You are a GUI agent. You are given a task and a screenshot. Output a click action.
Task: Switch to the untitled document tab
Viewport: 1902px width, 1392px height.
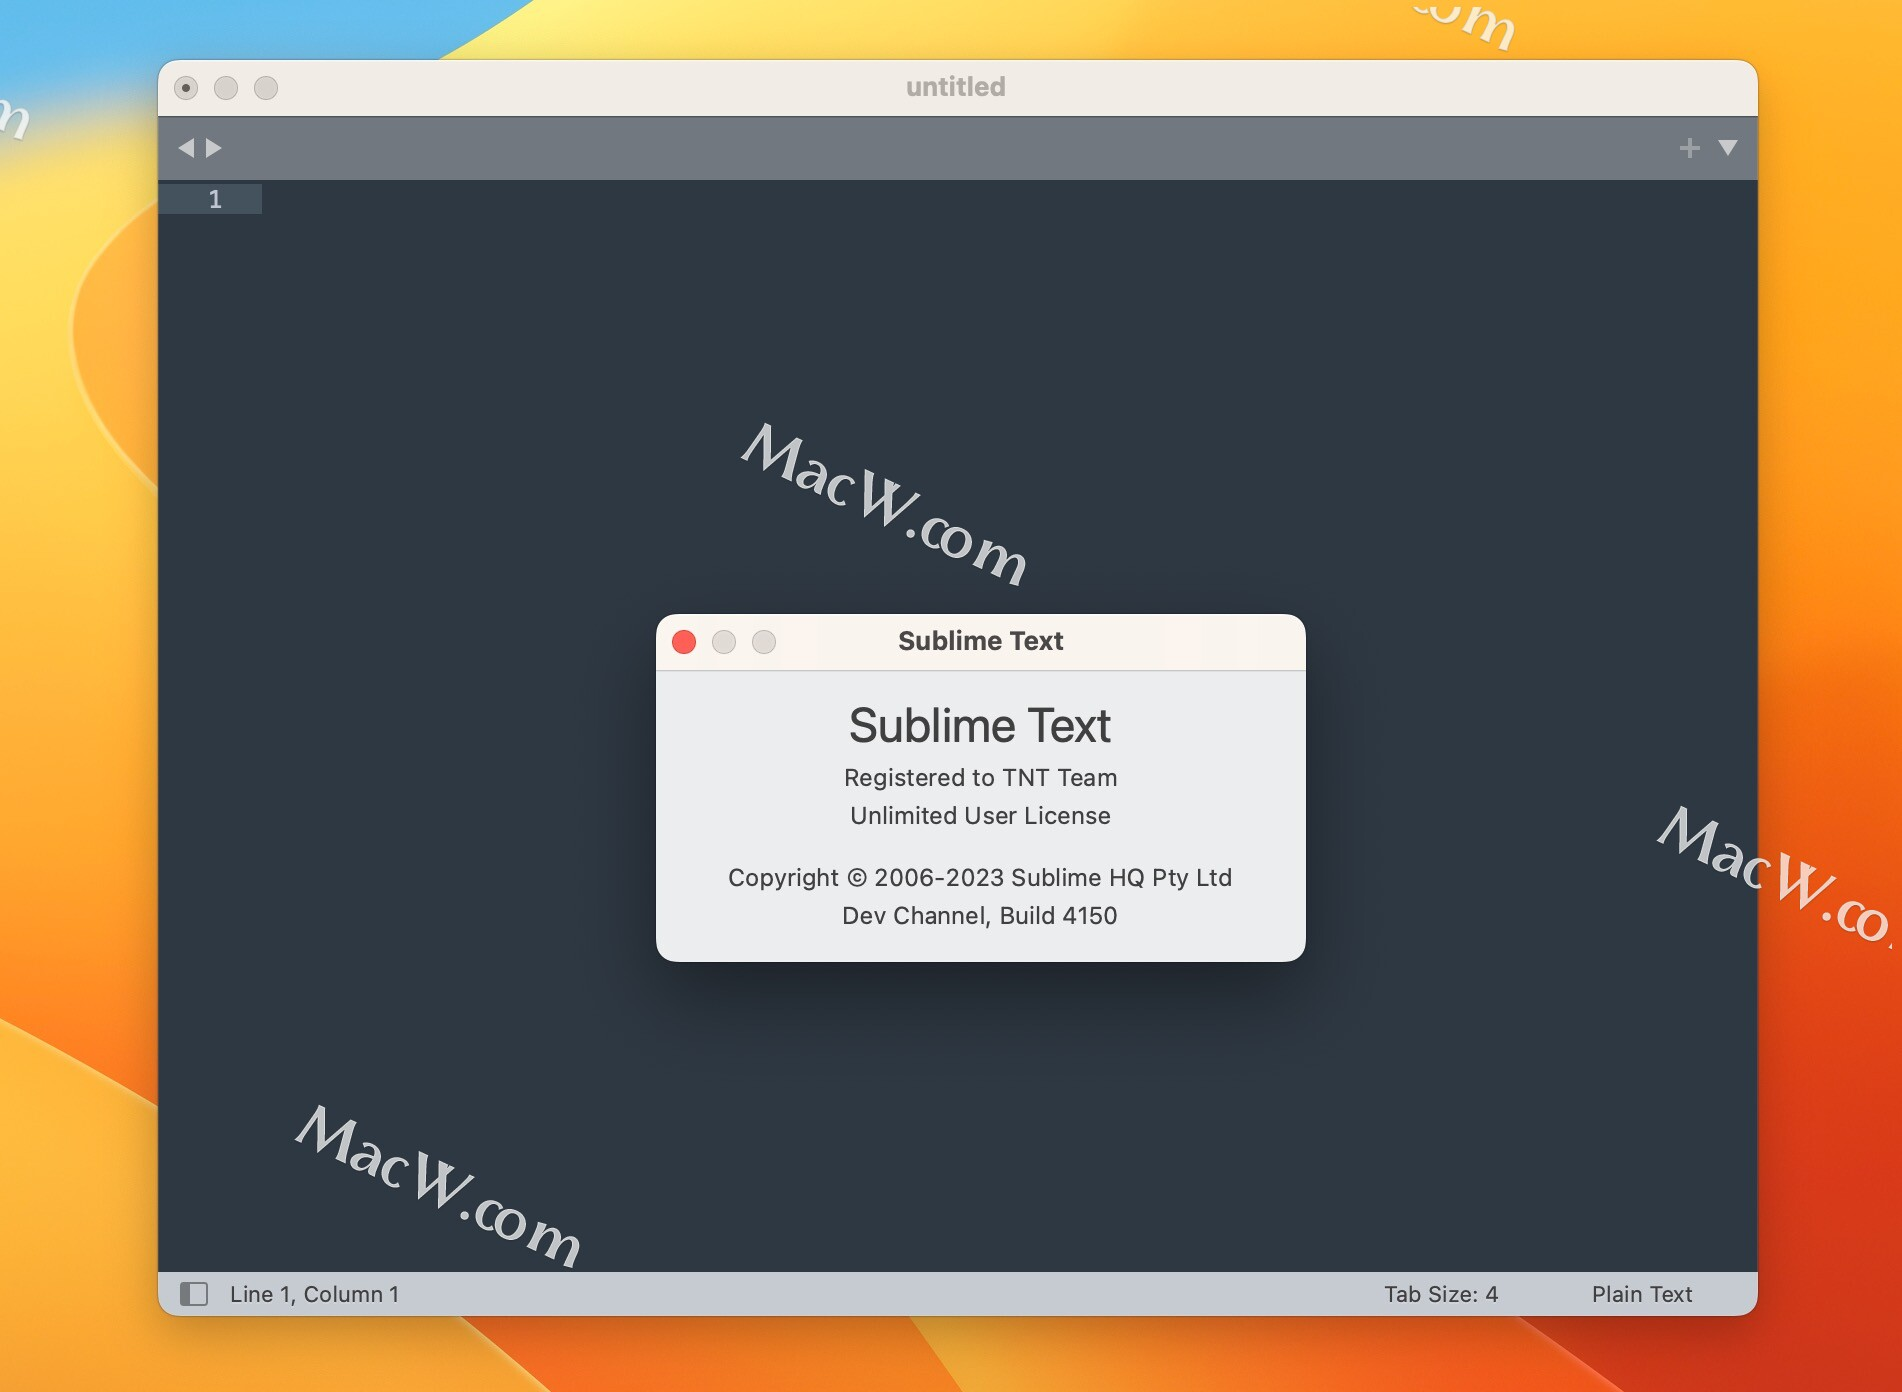[x=955, y=86]
